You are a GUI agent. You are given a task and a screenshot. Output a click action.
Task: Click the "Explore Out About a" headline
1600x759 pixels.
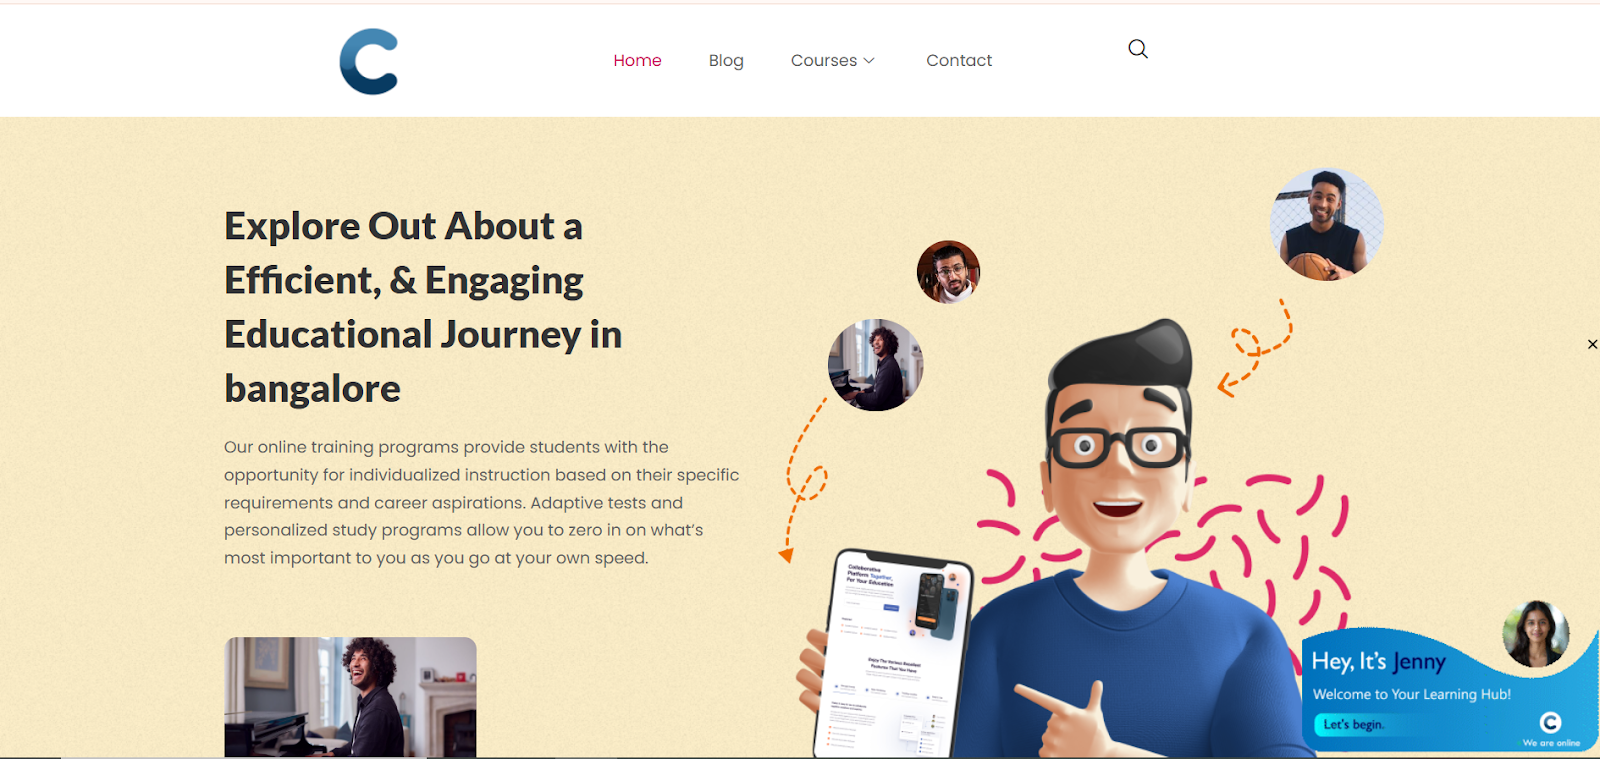coord(403,226)
